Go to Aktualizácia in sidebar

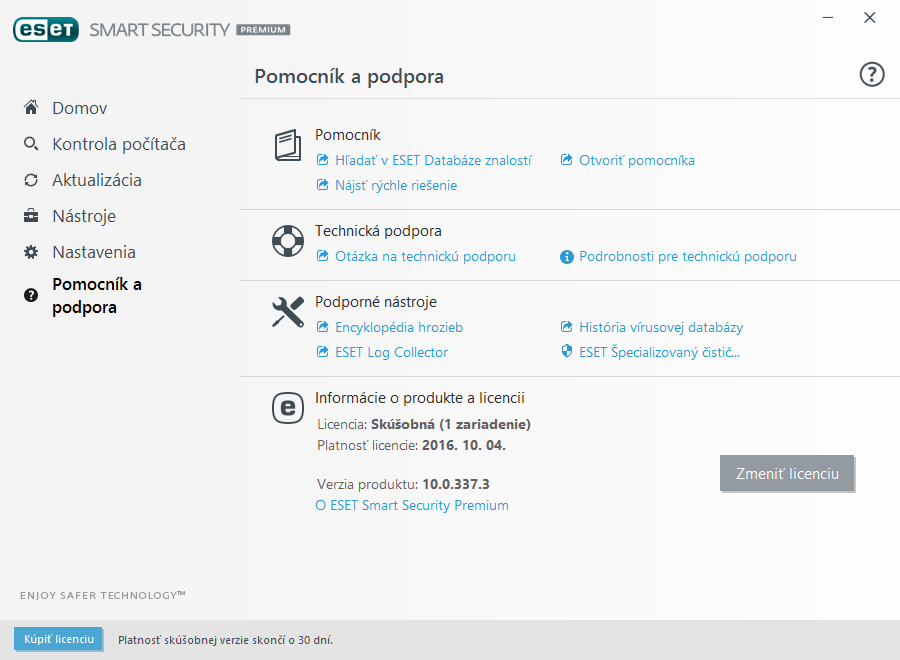(96, 180)
